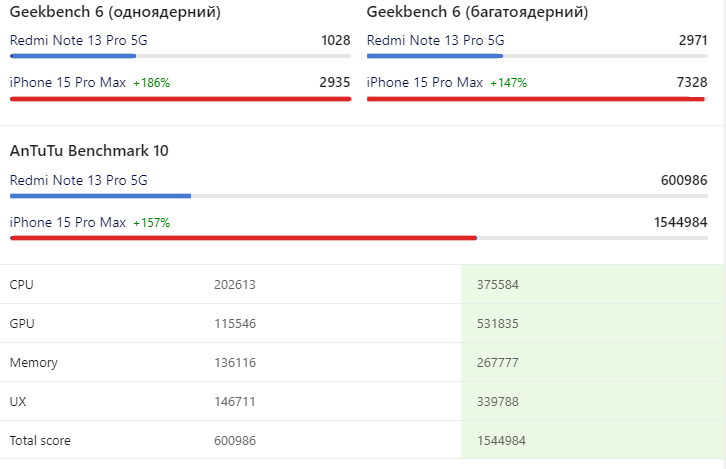
Task: Click the +147% difference label
Action: pos(509,83)
